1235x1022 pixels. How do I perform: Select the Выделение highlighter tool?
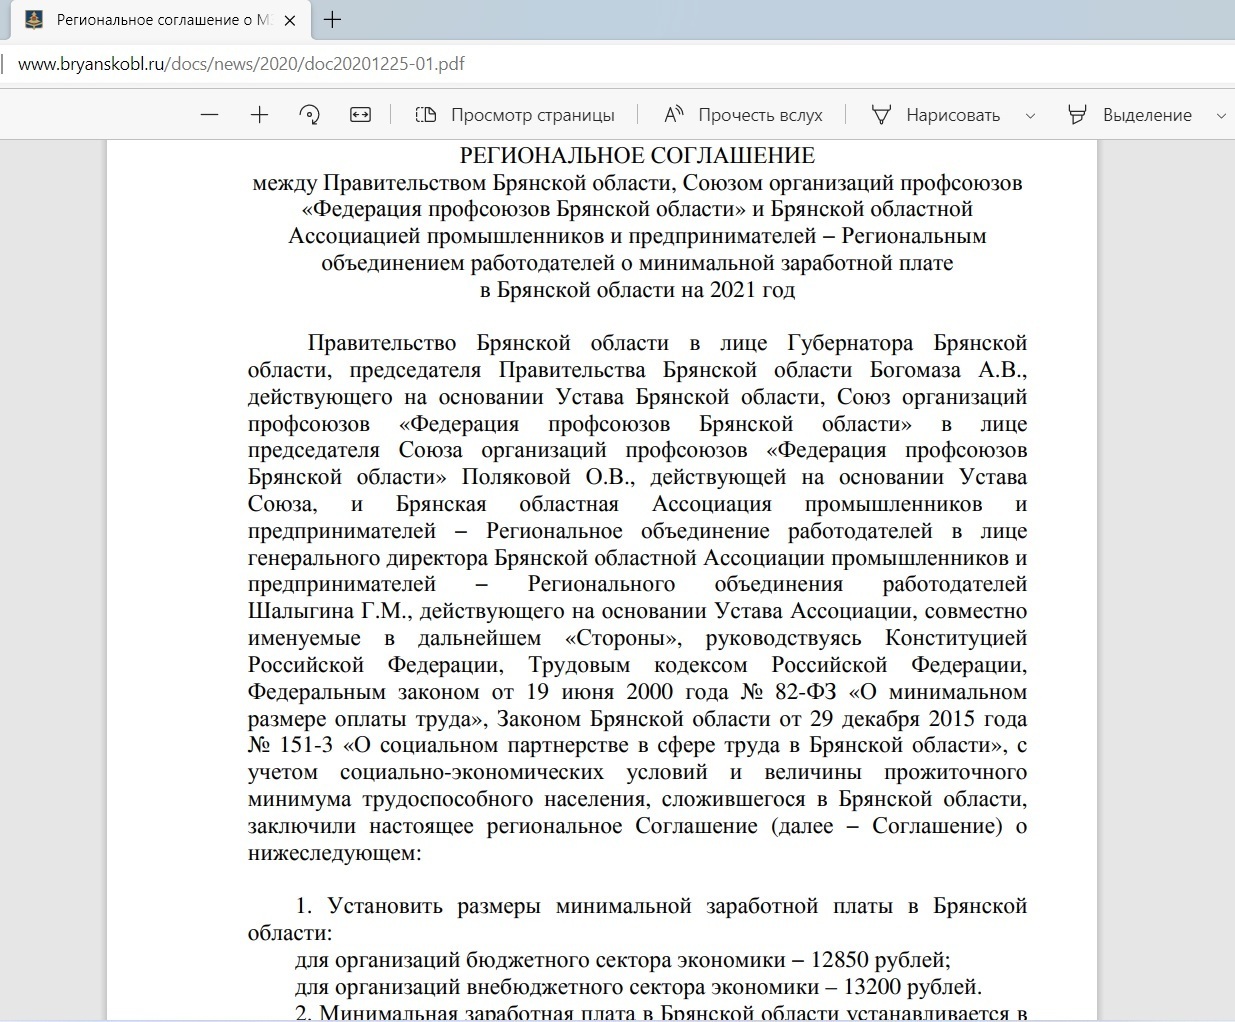click(x=1130, y=115)
